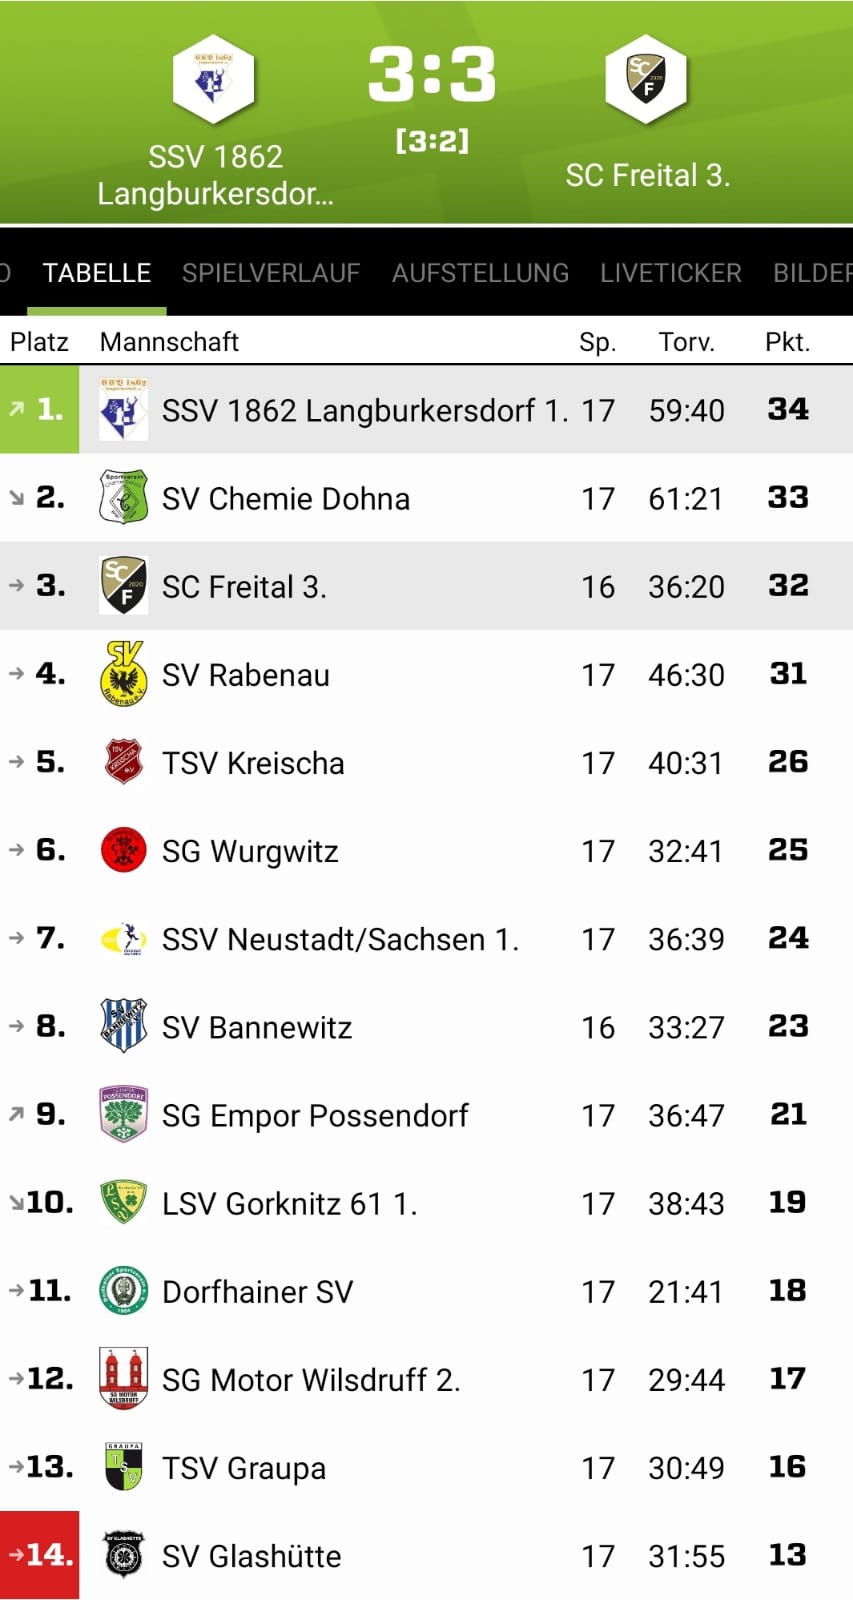Open SG Wurgwitz red round logo
Viewport: 853px width, 1600px height.
coord(124,850)
